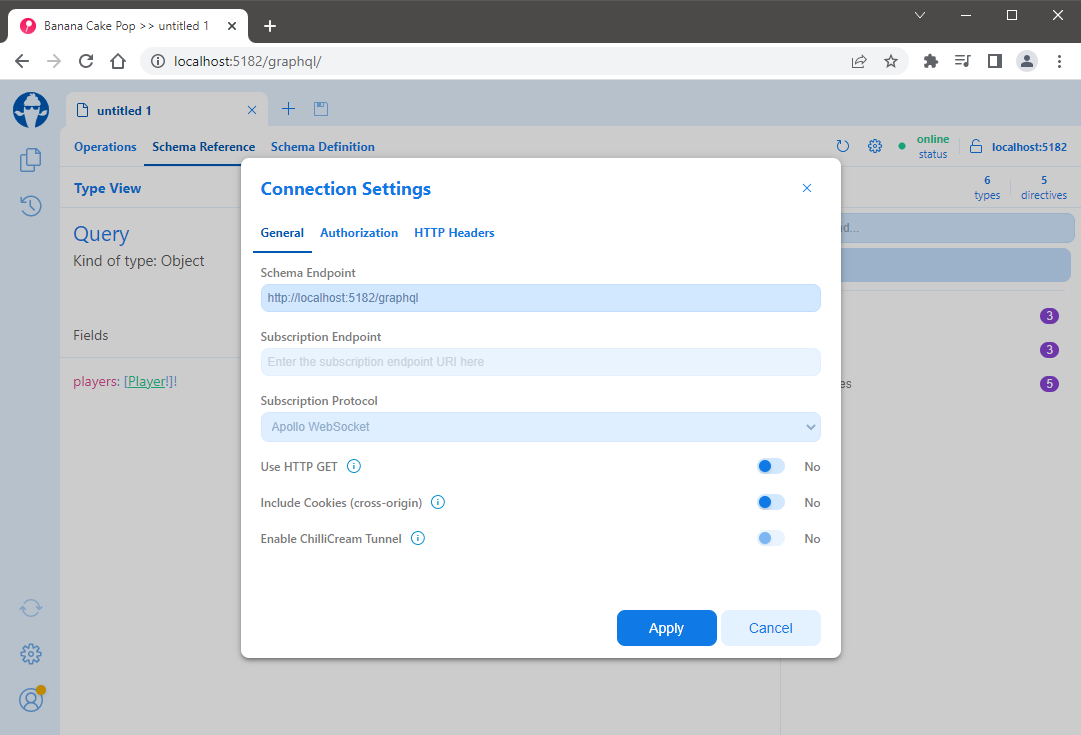Click the reload schema icon
Viewport: 1081px width, 735px height.
click(842, 146)
